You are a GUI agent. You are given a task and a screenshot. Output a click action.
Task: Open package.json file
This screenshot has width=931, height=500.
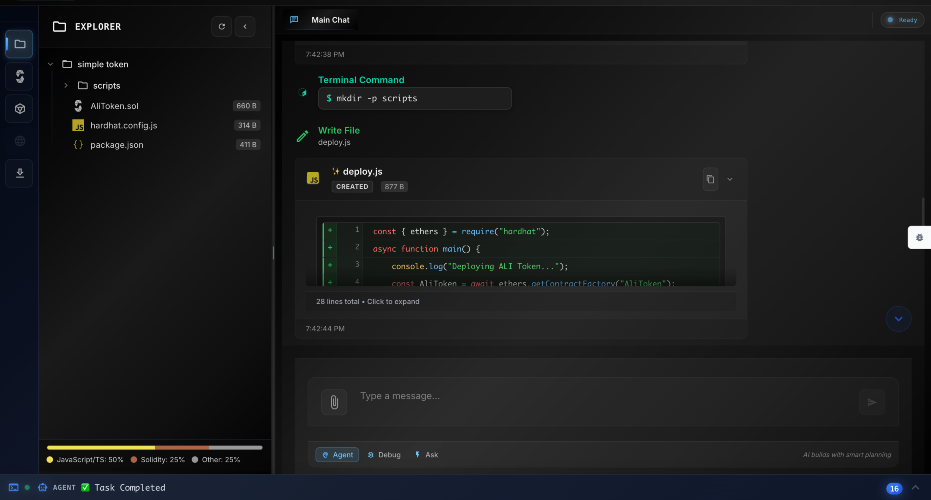[x=116, y=145]
